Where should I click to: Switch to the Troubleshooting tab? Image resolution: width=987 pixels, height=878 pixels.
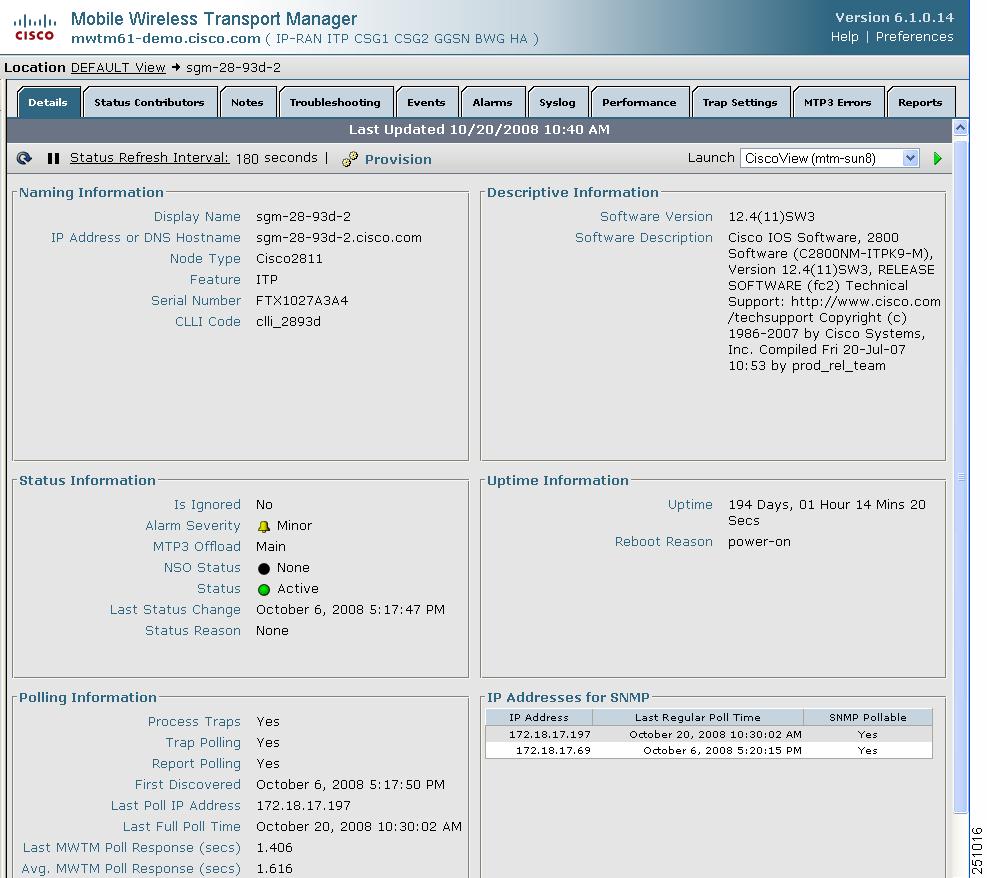click(x=335, y=102)
